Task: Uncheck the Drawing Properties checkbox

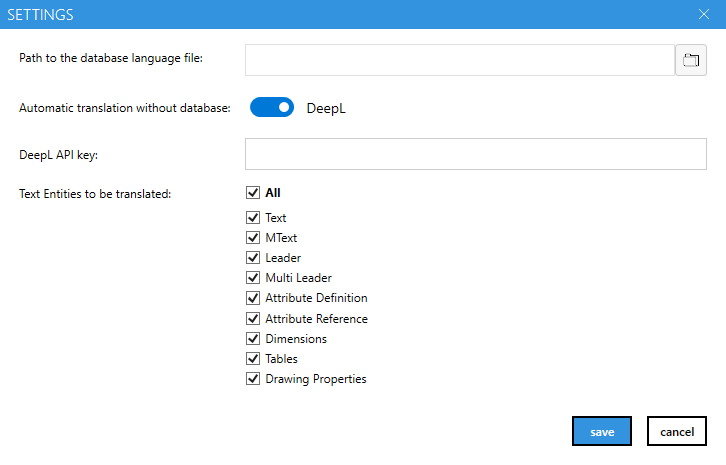Action: (253, 379)
